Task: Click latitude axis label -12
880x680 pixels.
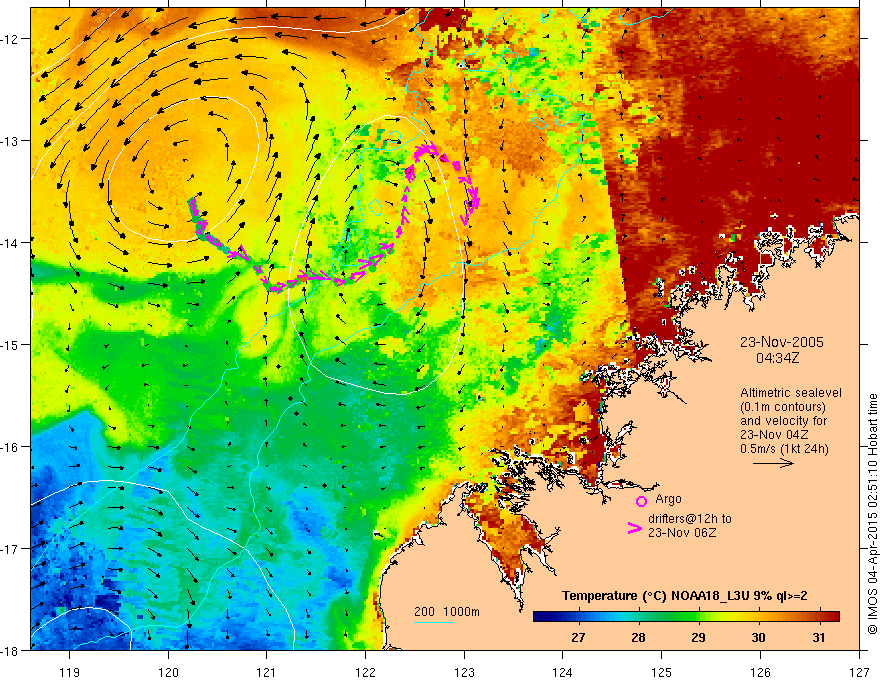Action: (10, 39)
